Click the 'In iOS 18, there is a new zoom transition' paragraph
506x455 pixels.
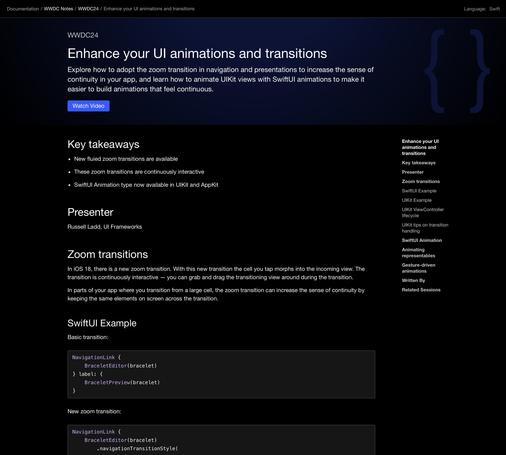pyautogui.click(x=216, y=273)
